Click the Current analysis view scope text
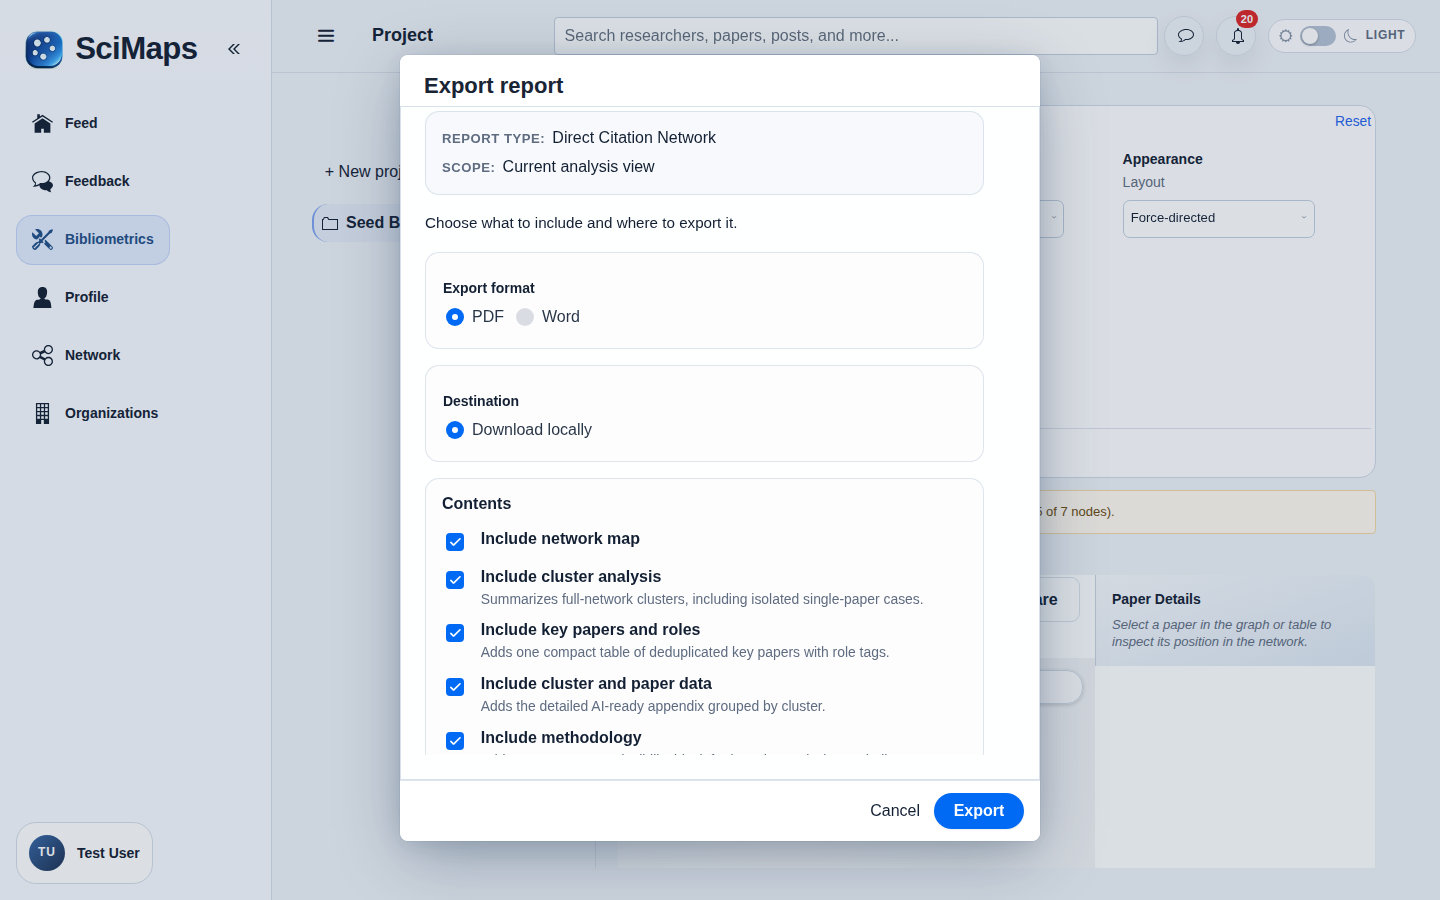1440x900 pixels. (x=578, y=167)
